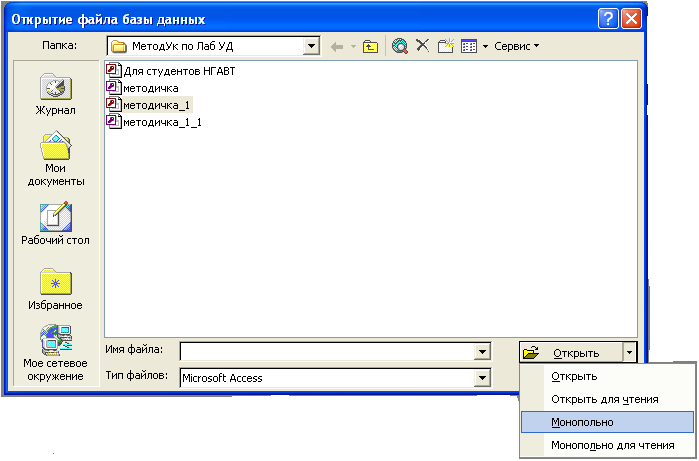Expand the Имя файла dropdown arrow
Image resolution: width=699 pixels, height=461 pixels.
click(482, 352)
